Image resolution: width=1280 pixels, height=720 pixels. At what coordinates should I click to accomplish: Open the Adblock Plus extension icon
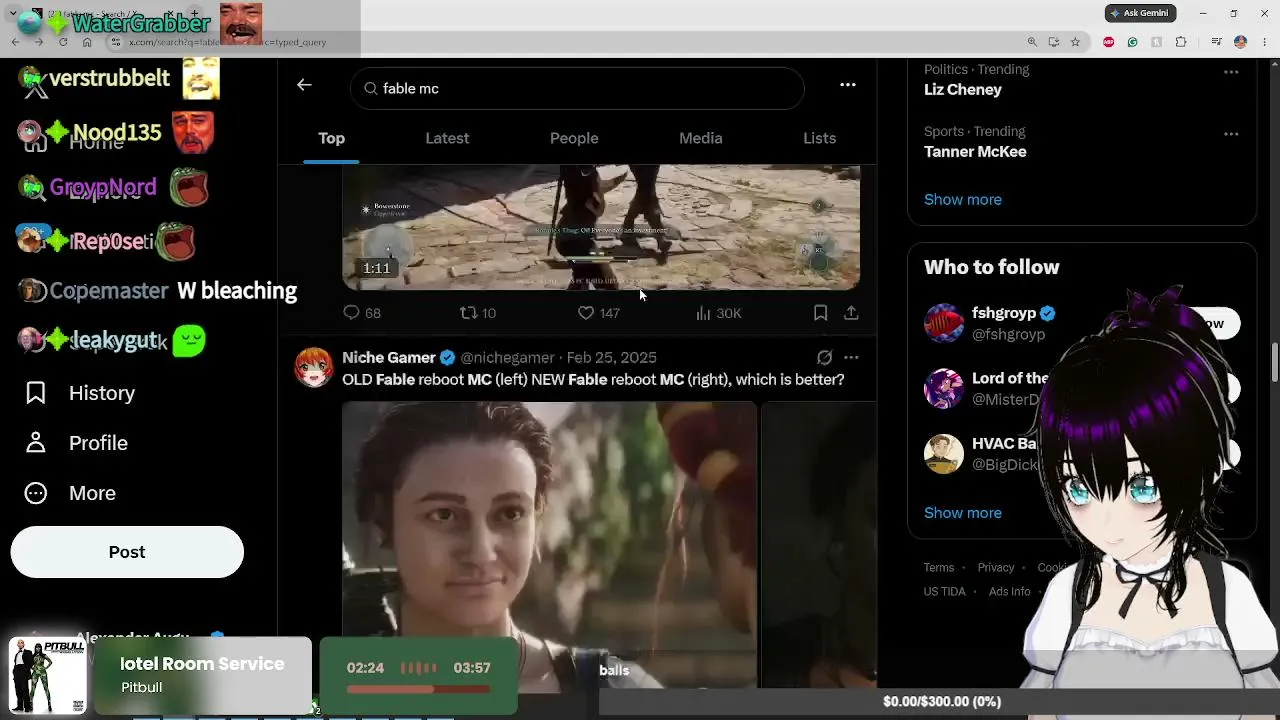tap(1108, 42)
